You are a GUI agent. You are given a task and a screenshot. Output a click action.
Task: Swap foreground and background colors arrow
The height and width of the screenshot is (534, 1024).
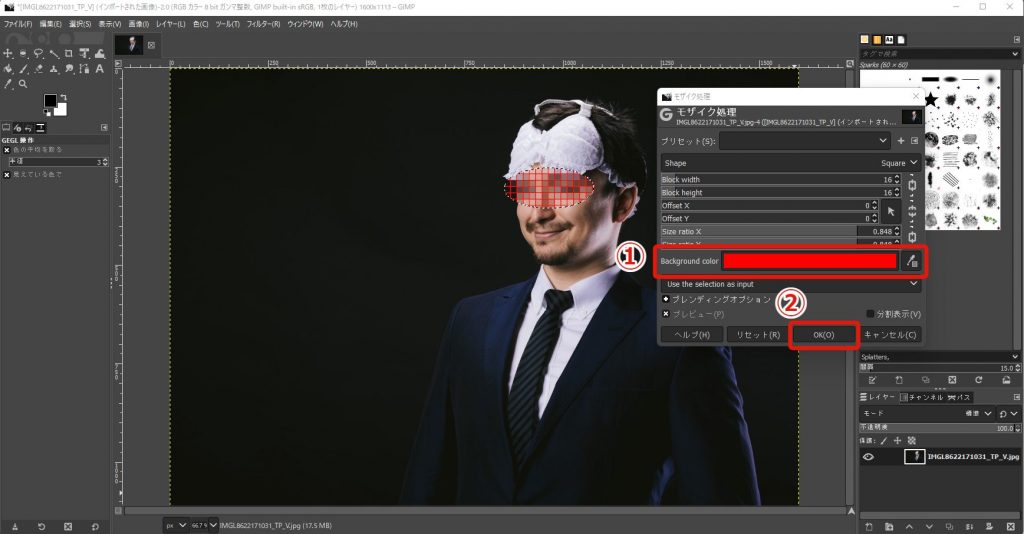(65, 97)
